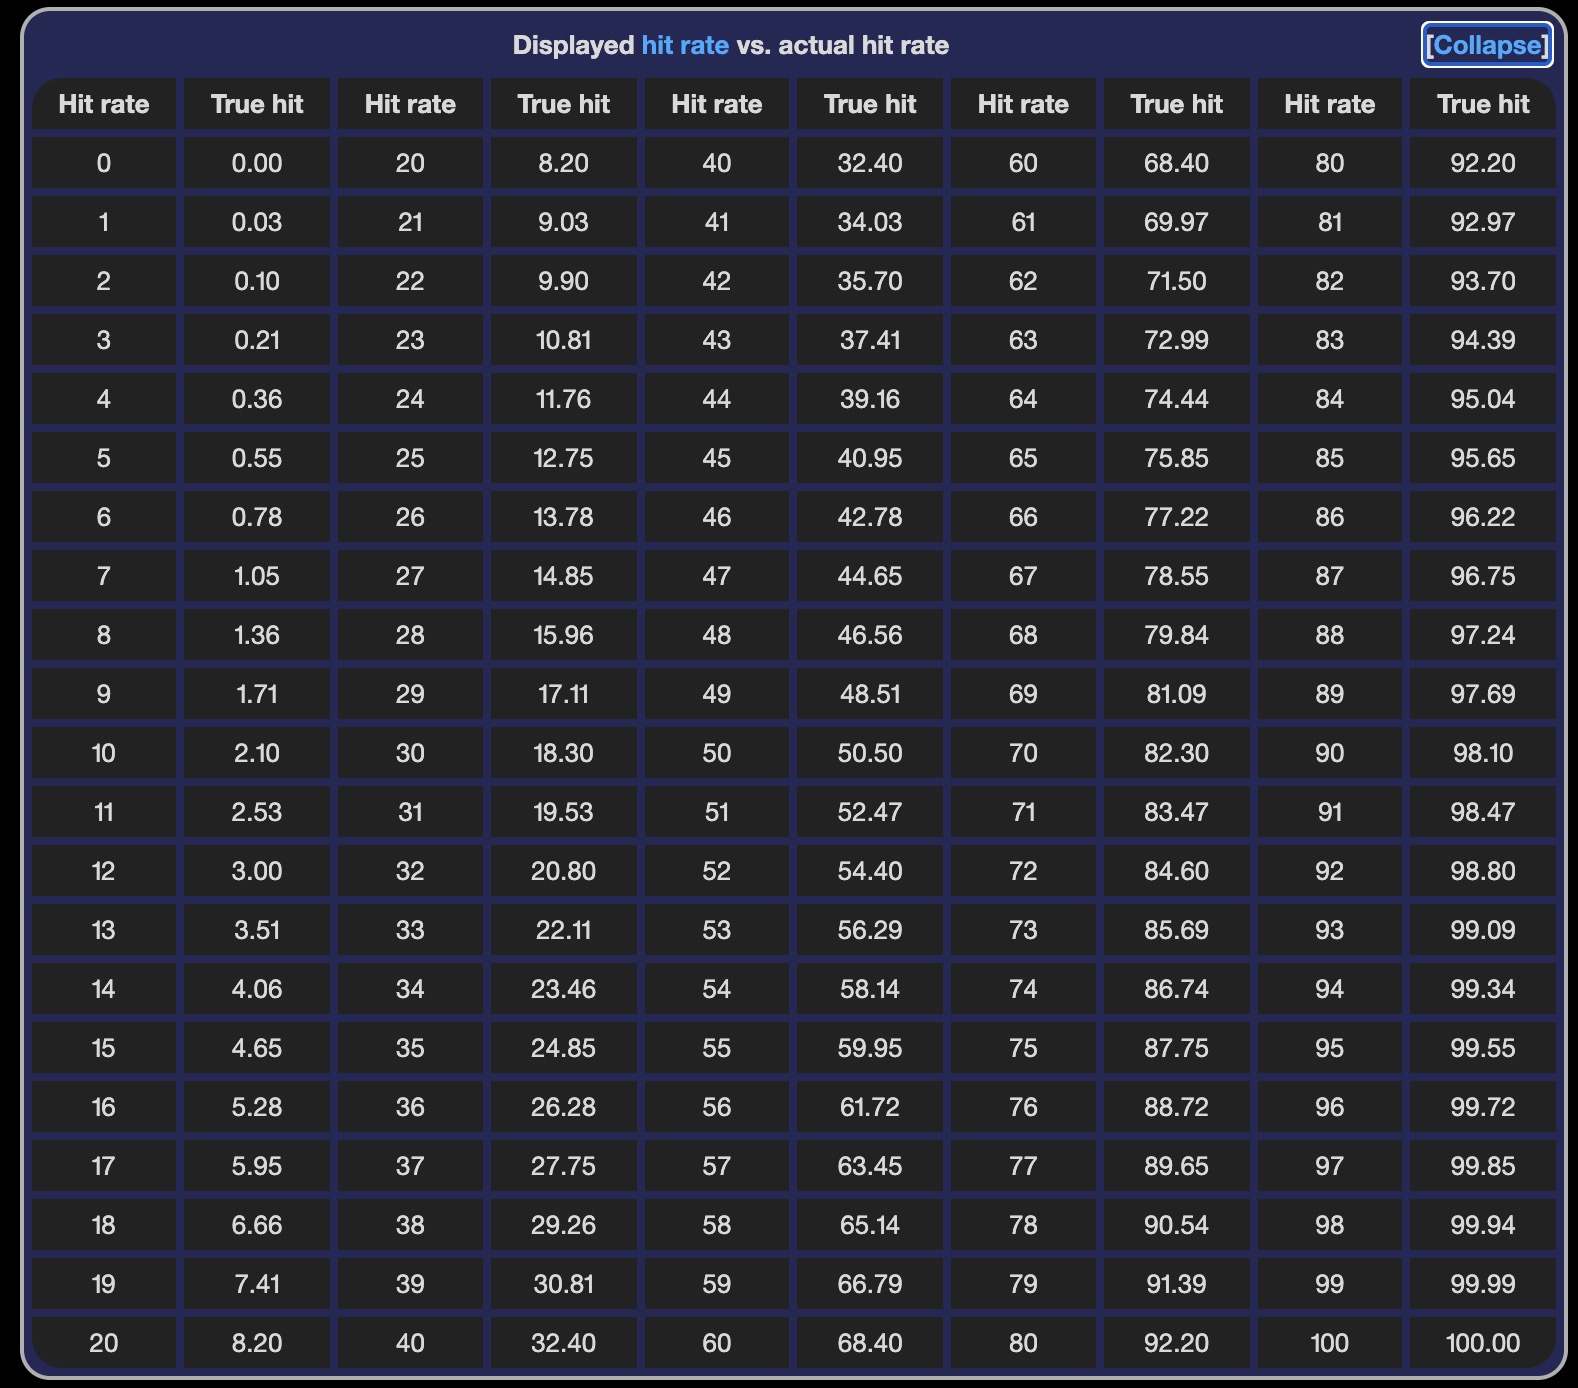The image size is (1578, 1388).
Task: Click the hit rate cell 7
Action: 104,576
